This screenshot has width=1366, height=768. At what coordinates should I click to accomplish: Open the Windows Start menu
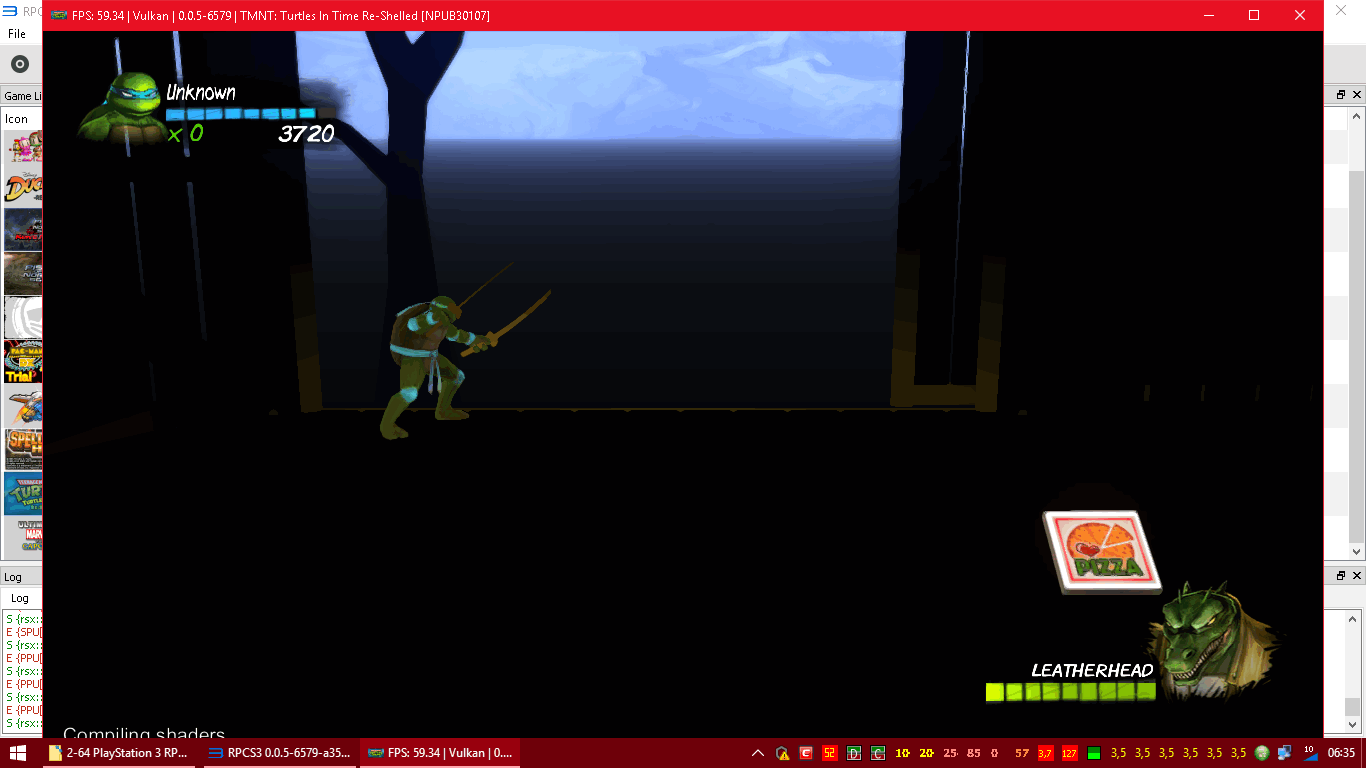[17, 753]
